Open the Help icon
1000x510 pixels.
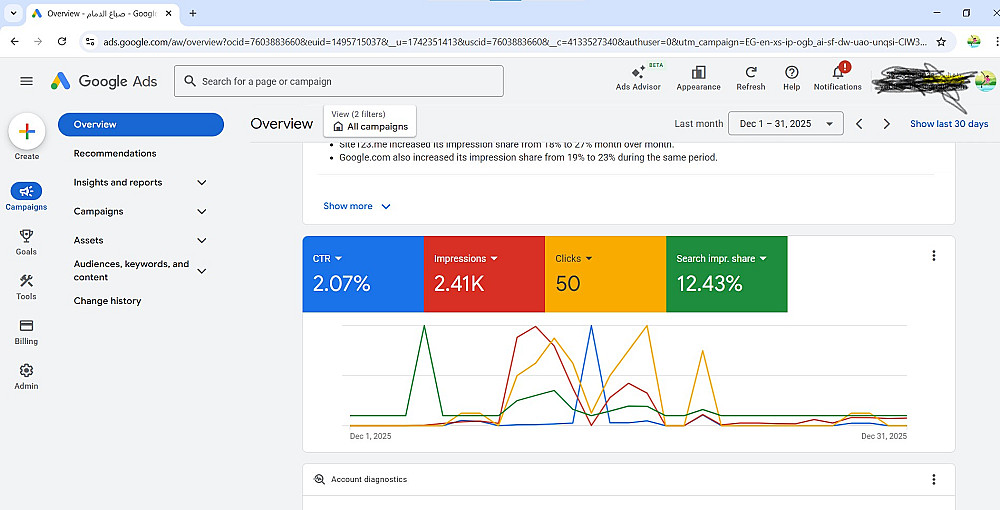(792, 73)
